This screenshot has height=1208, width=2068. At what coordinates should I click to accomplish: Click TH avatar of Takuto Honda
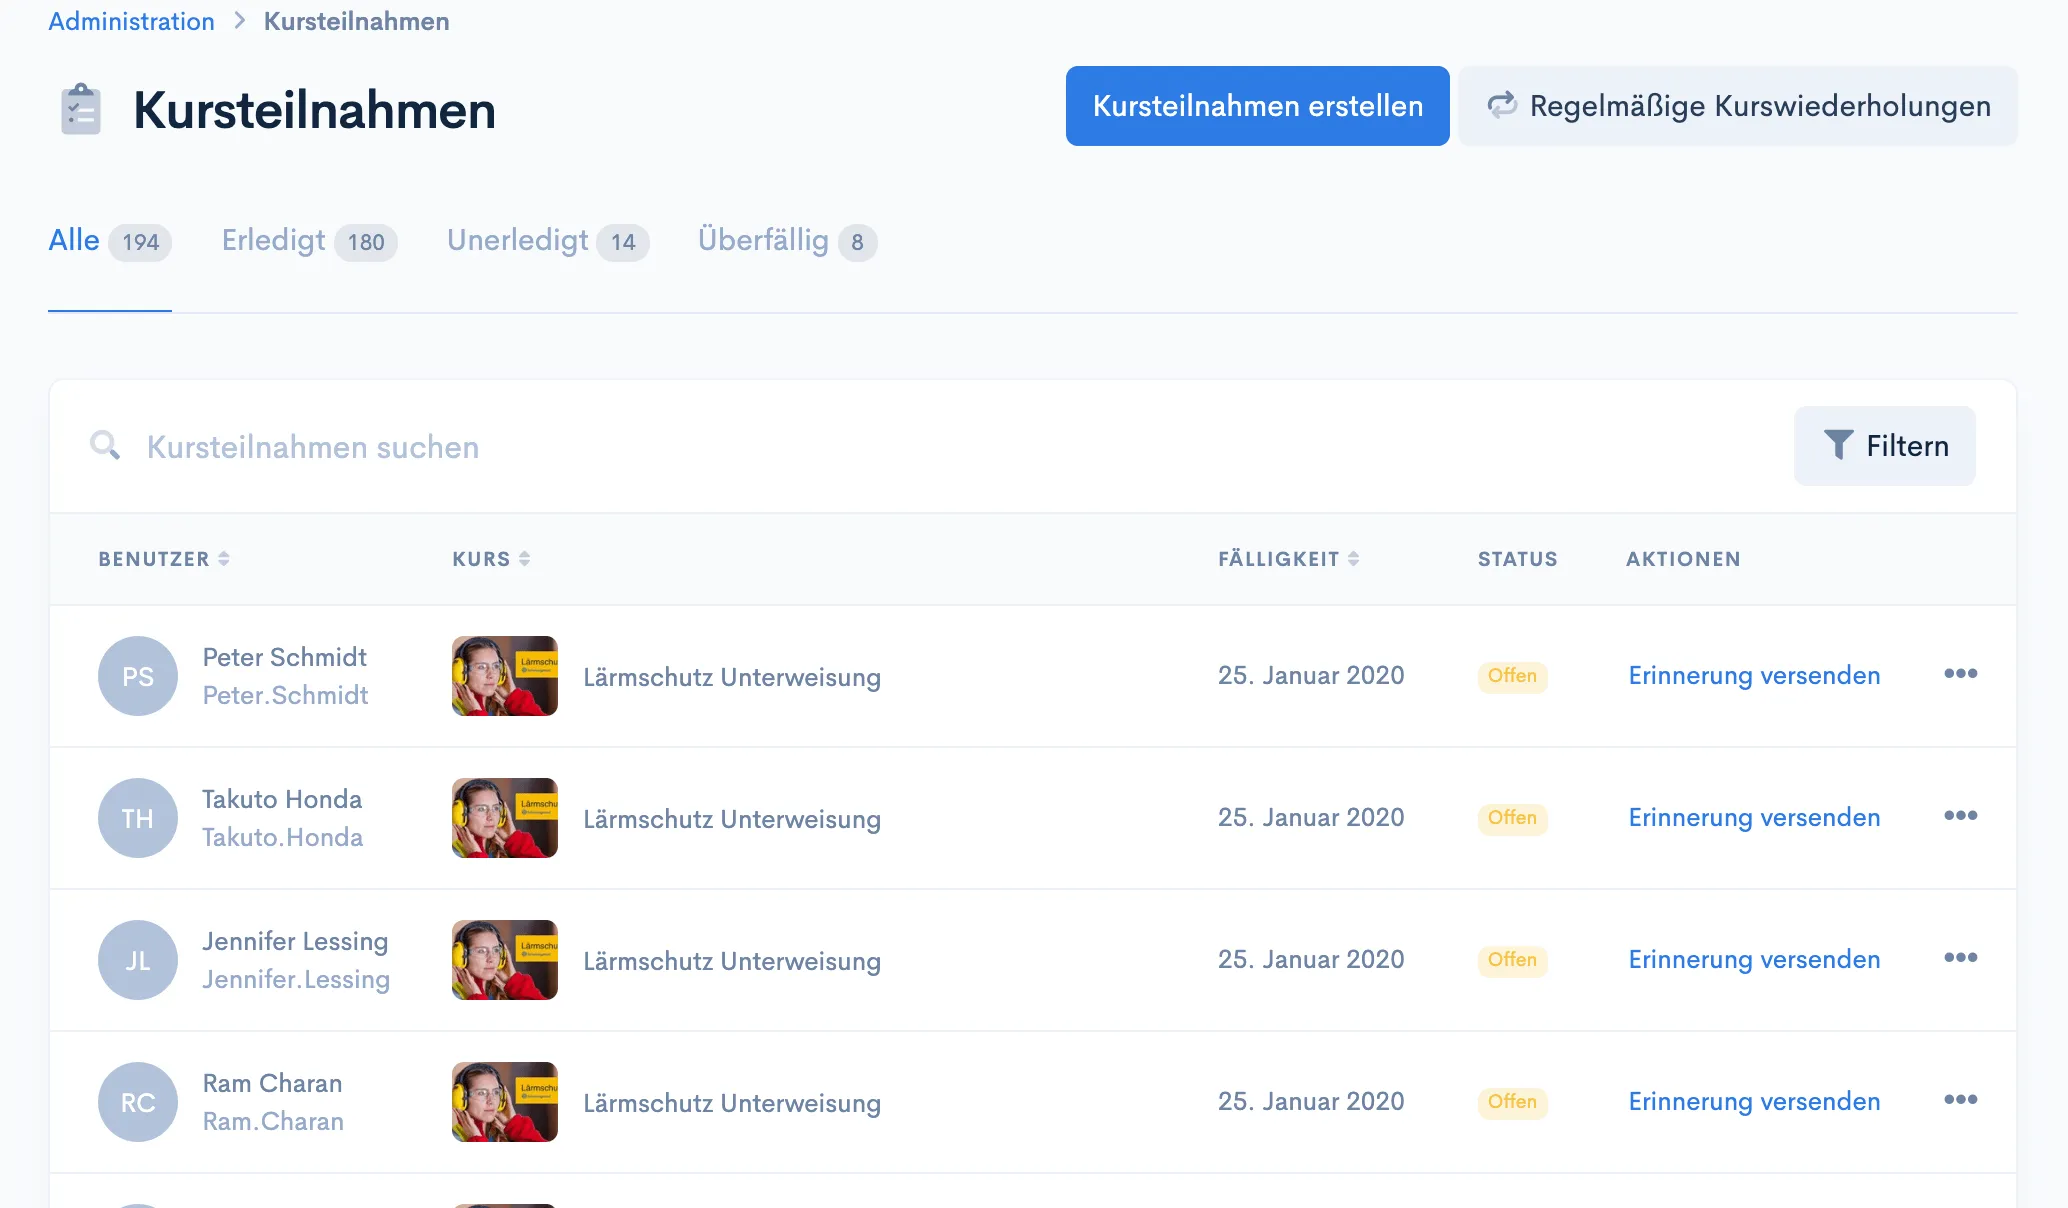pos(138,818)
